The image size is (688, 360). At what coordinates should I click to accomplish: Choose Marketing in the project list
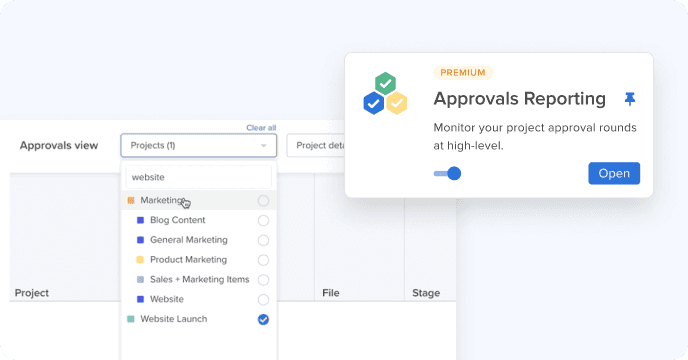[x=199, y=200]
